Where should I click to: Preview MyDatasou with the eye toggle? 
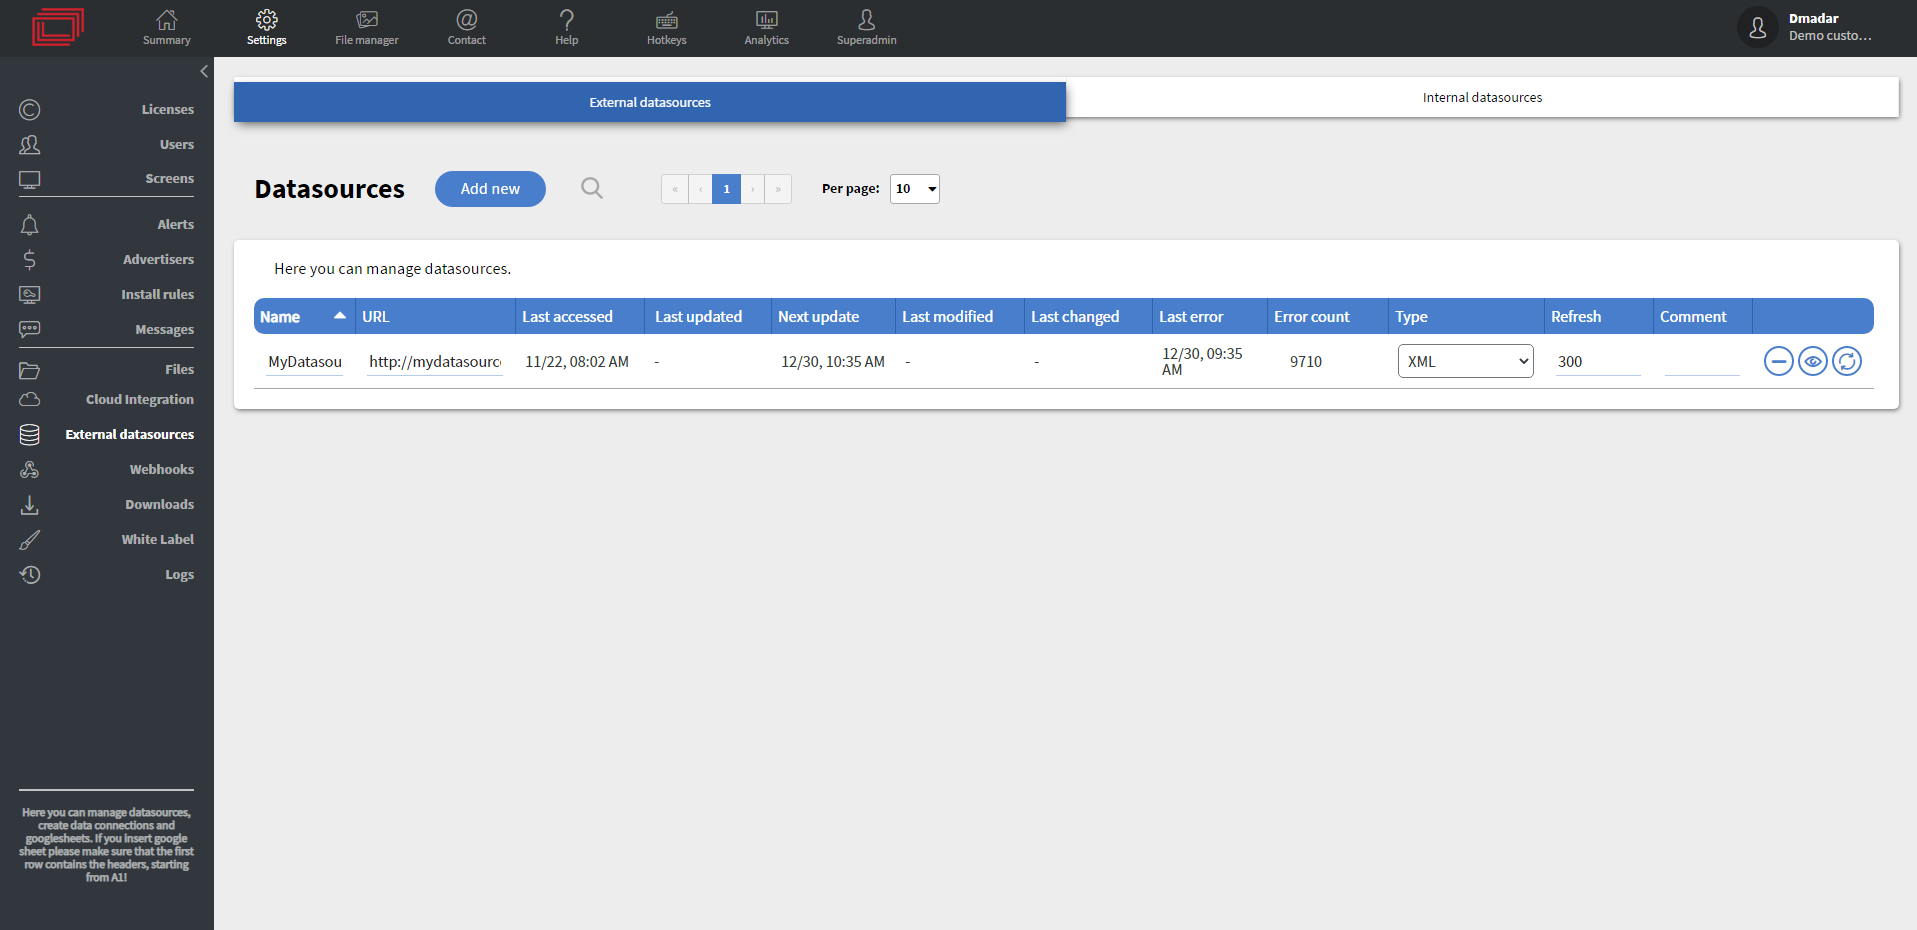[1812, 361]
